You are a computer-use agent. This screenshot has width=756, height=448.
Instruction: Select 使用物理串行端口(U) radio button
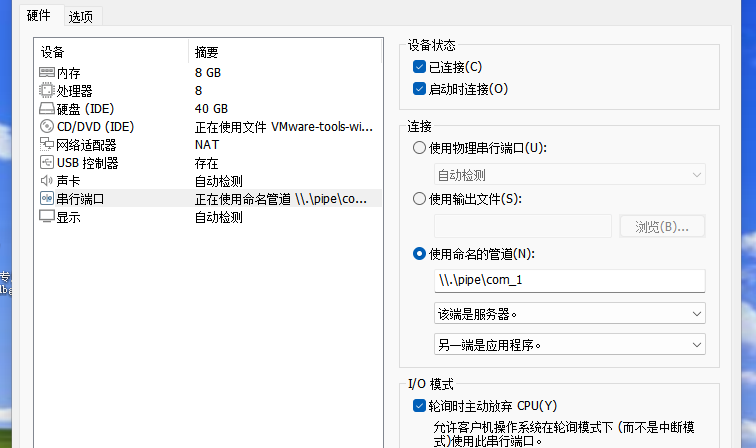(x=419, y=148)
